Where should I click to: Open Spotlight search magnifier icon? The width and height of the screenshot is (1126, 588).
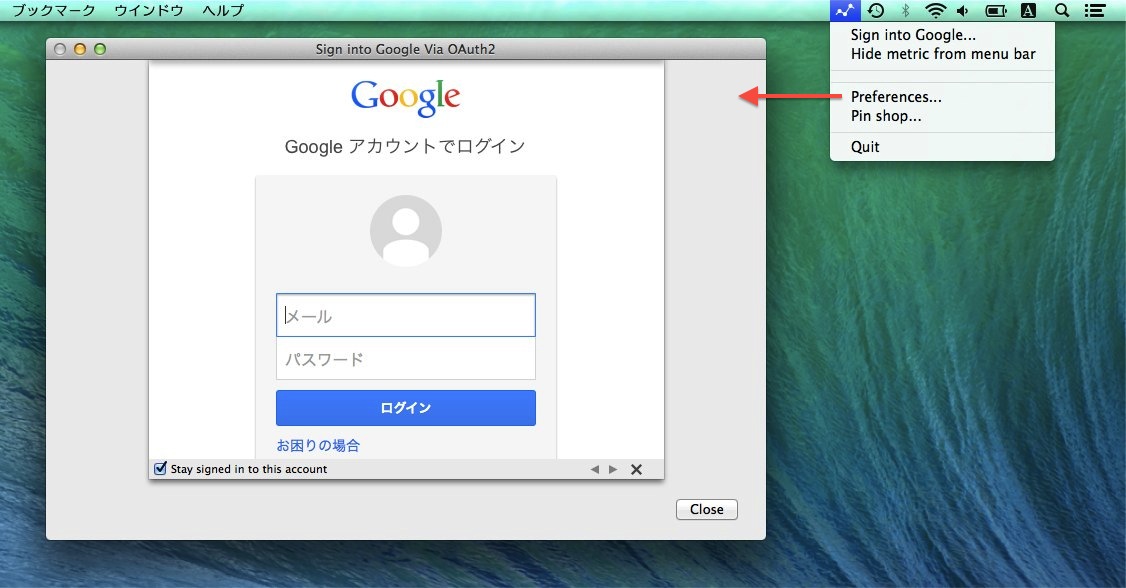[x=1062, y=10]
